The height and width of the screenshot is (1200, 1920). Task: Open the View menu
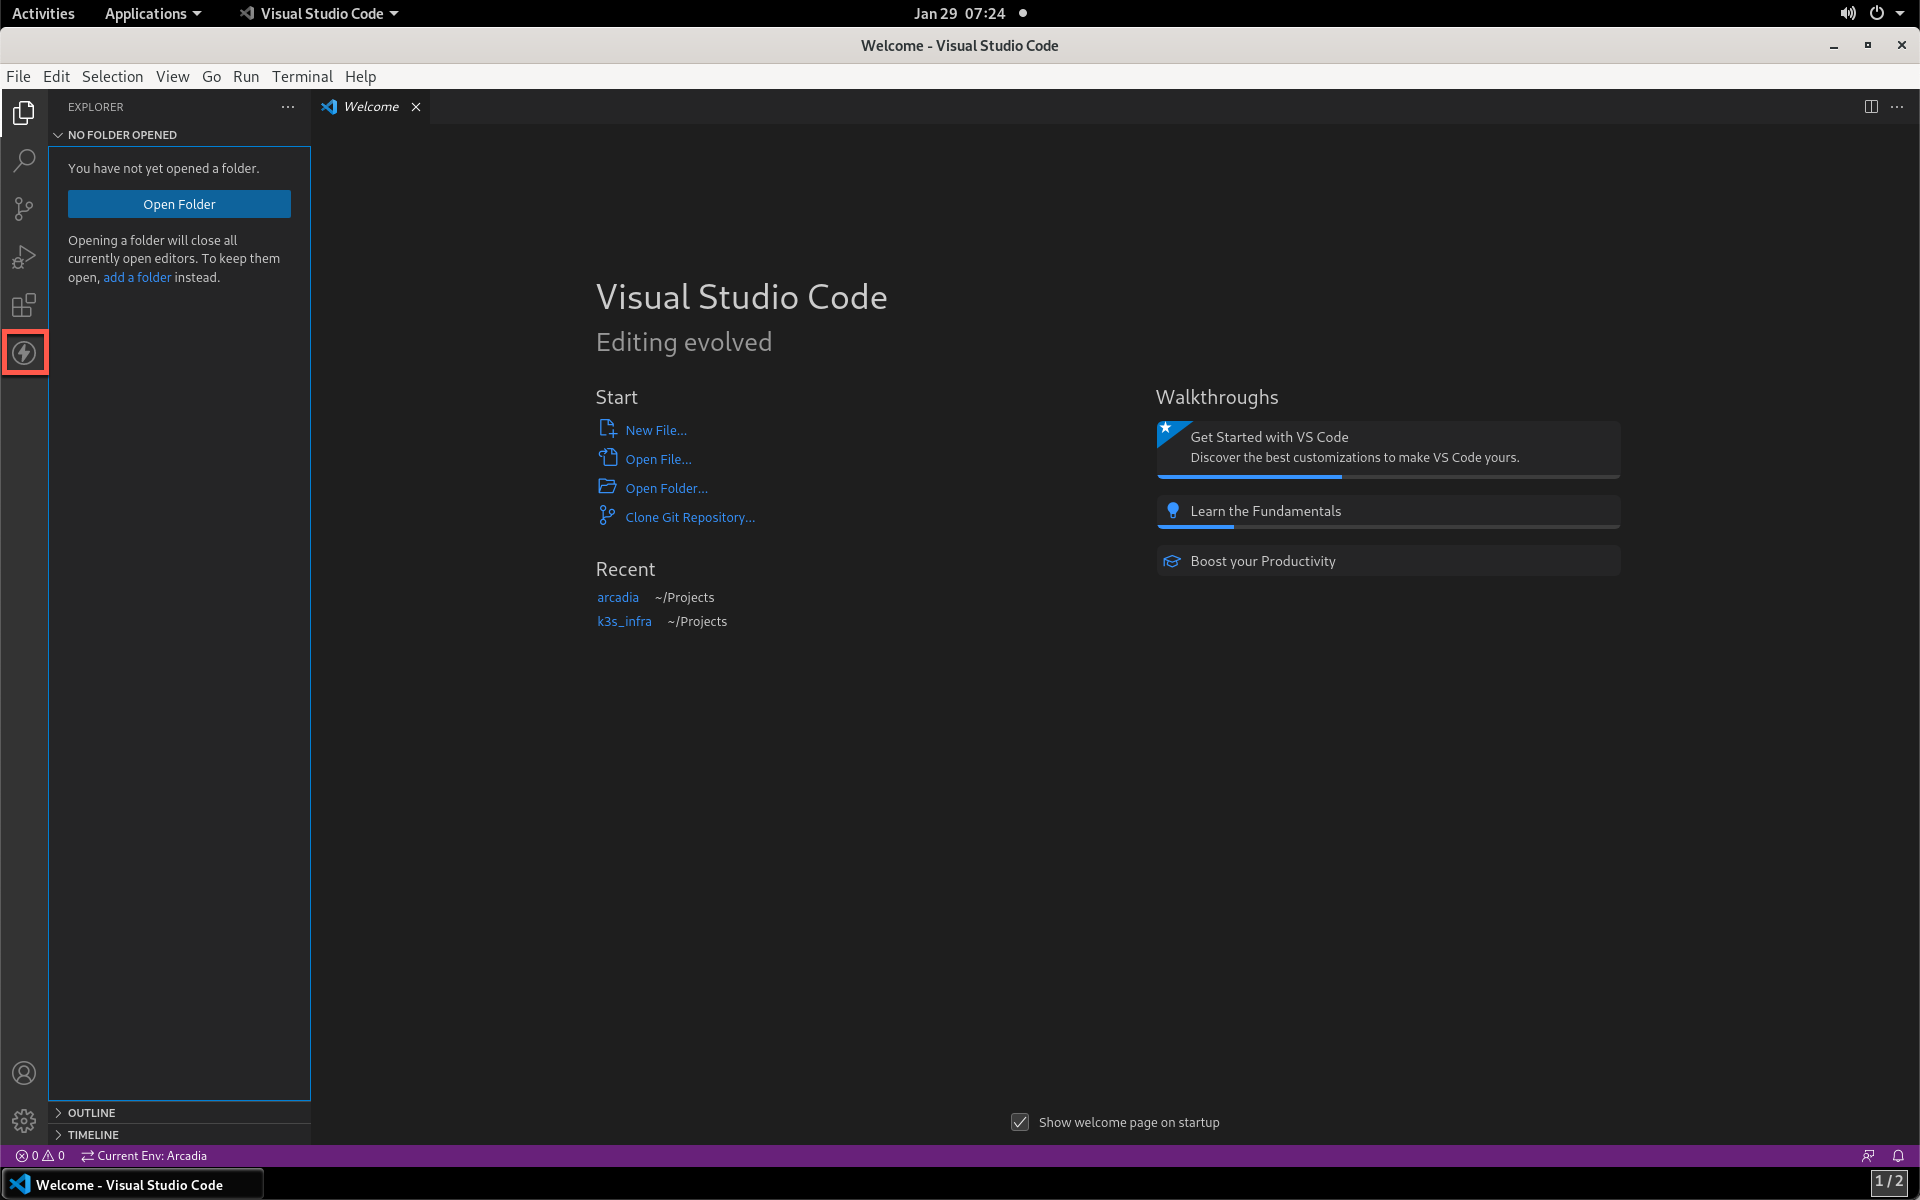[x=172, y=77]
